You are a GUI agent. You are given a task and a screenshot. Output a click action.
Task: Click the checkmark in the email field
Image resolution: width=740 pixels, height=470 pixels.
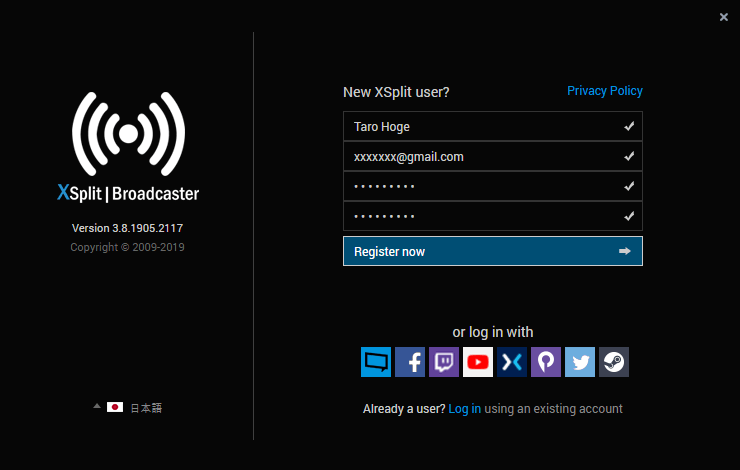(x=629, y=156)
